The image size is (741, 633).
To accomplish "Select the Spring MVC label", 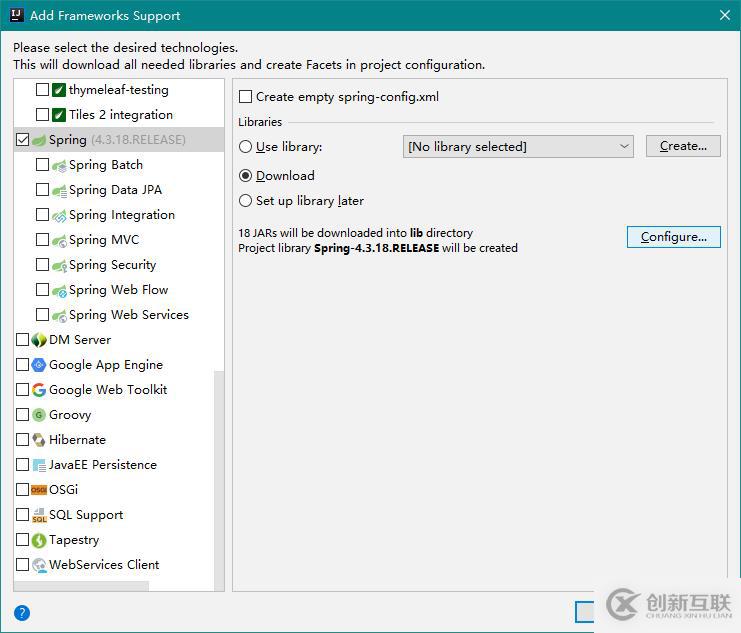I will coord(104,240).
